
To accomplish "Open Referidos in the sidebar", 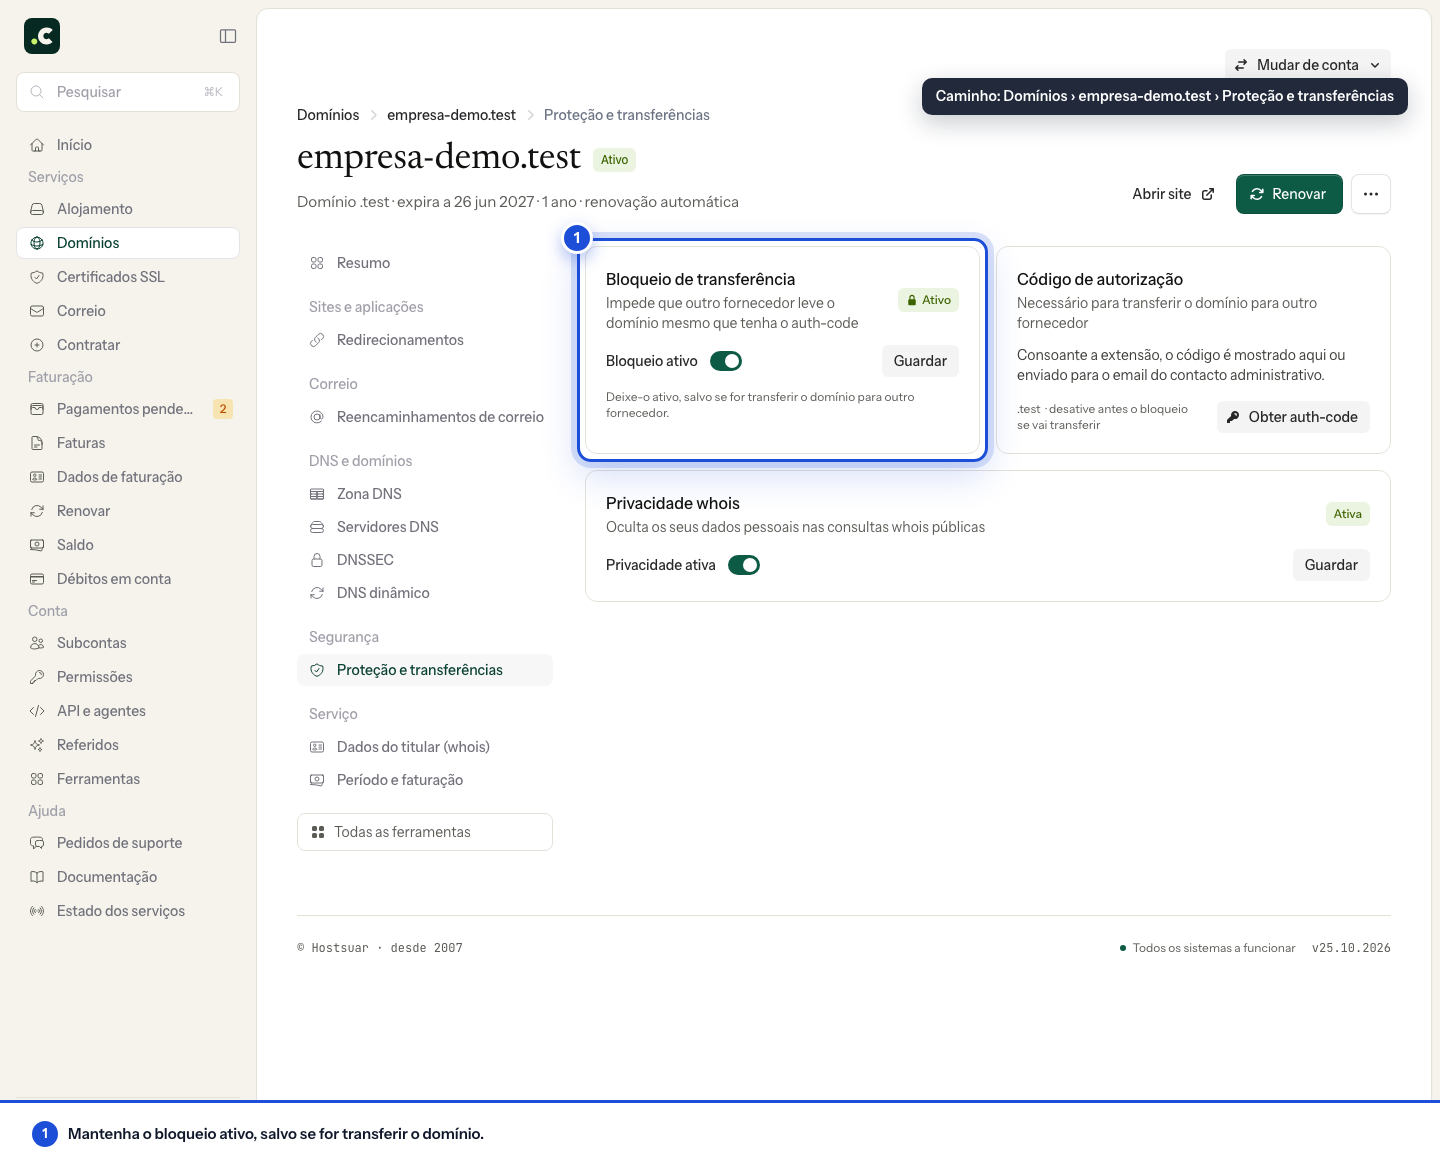I will pos(128,745).
